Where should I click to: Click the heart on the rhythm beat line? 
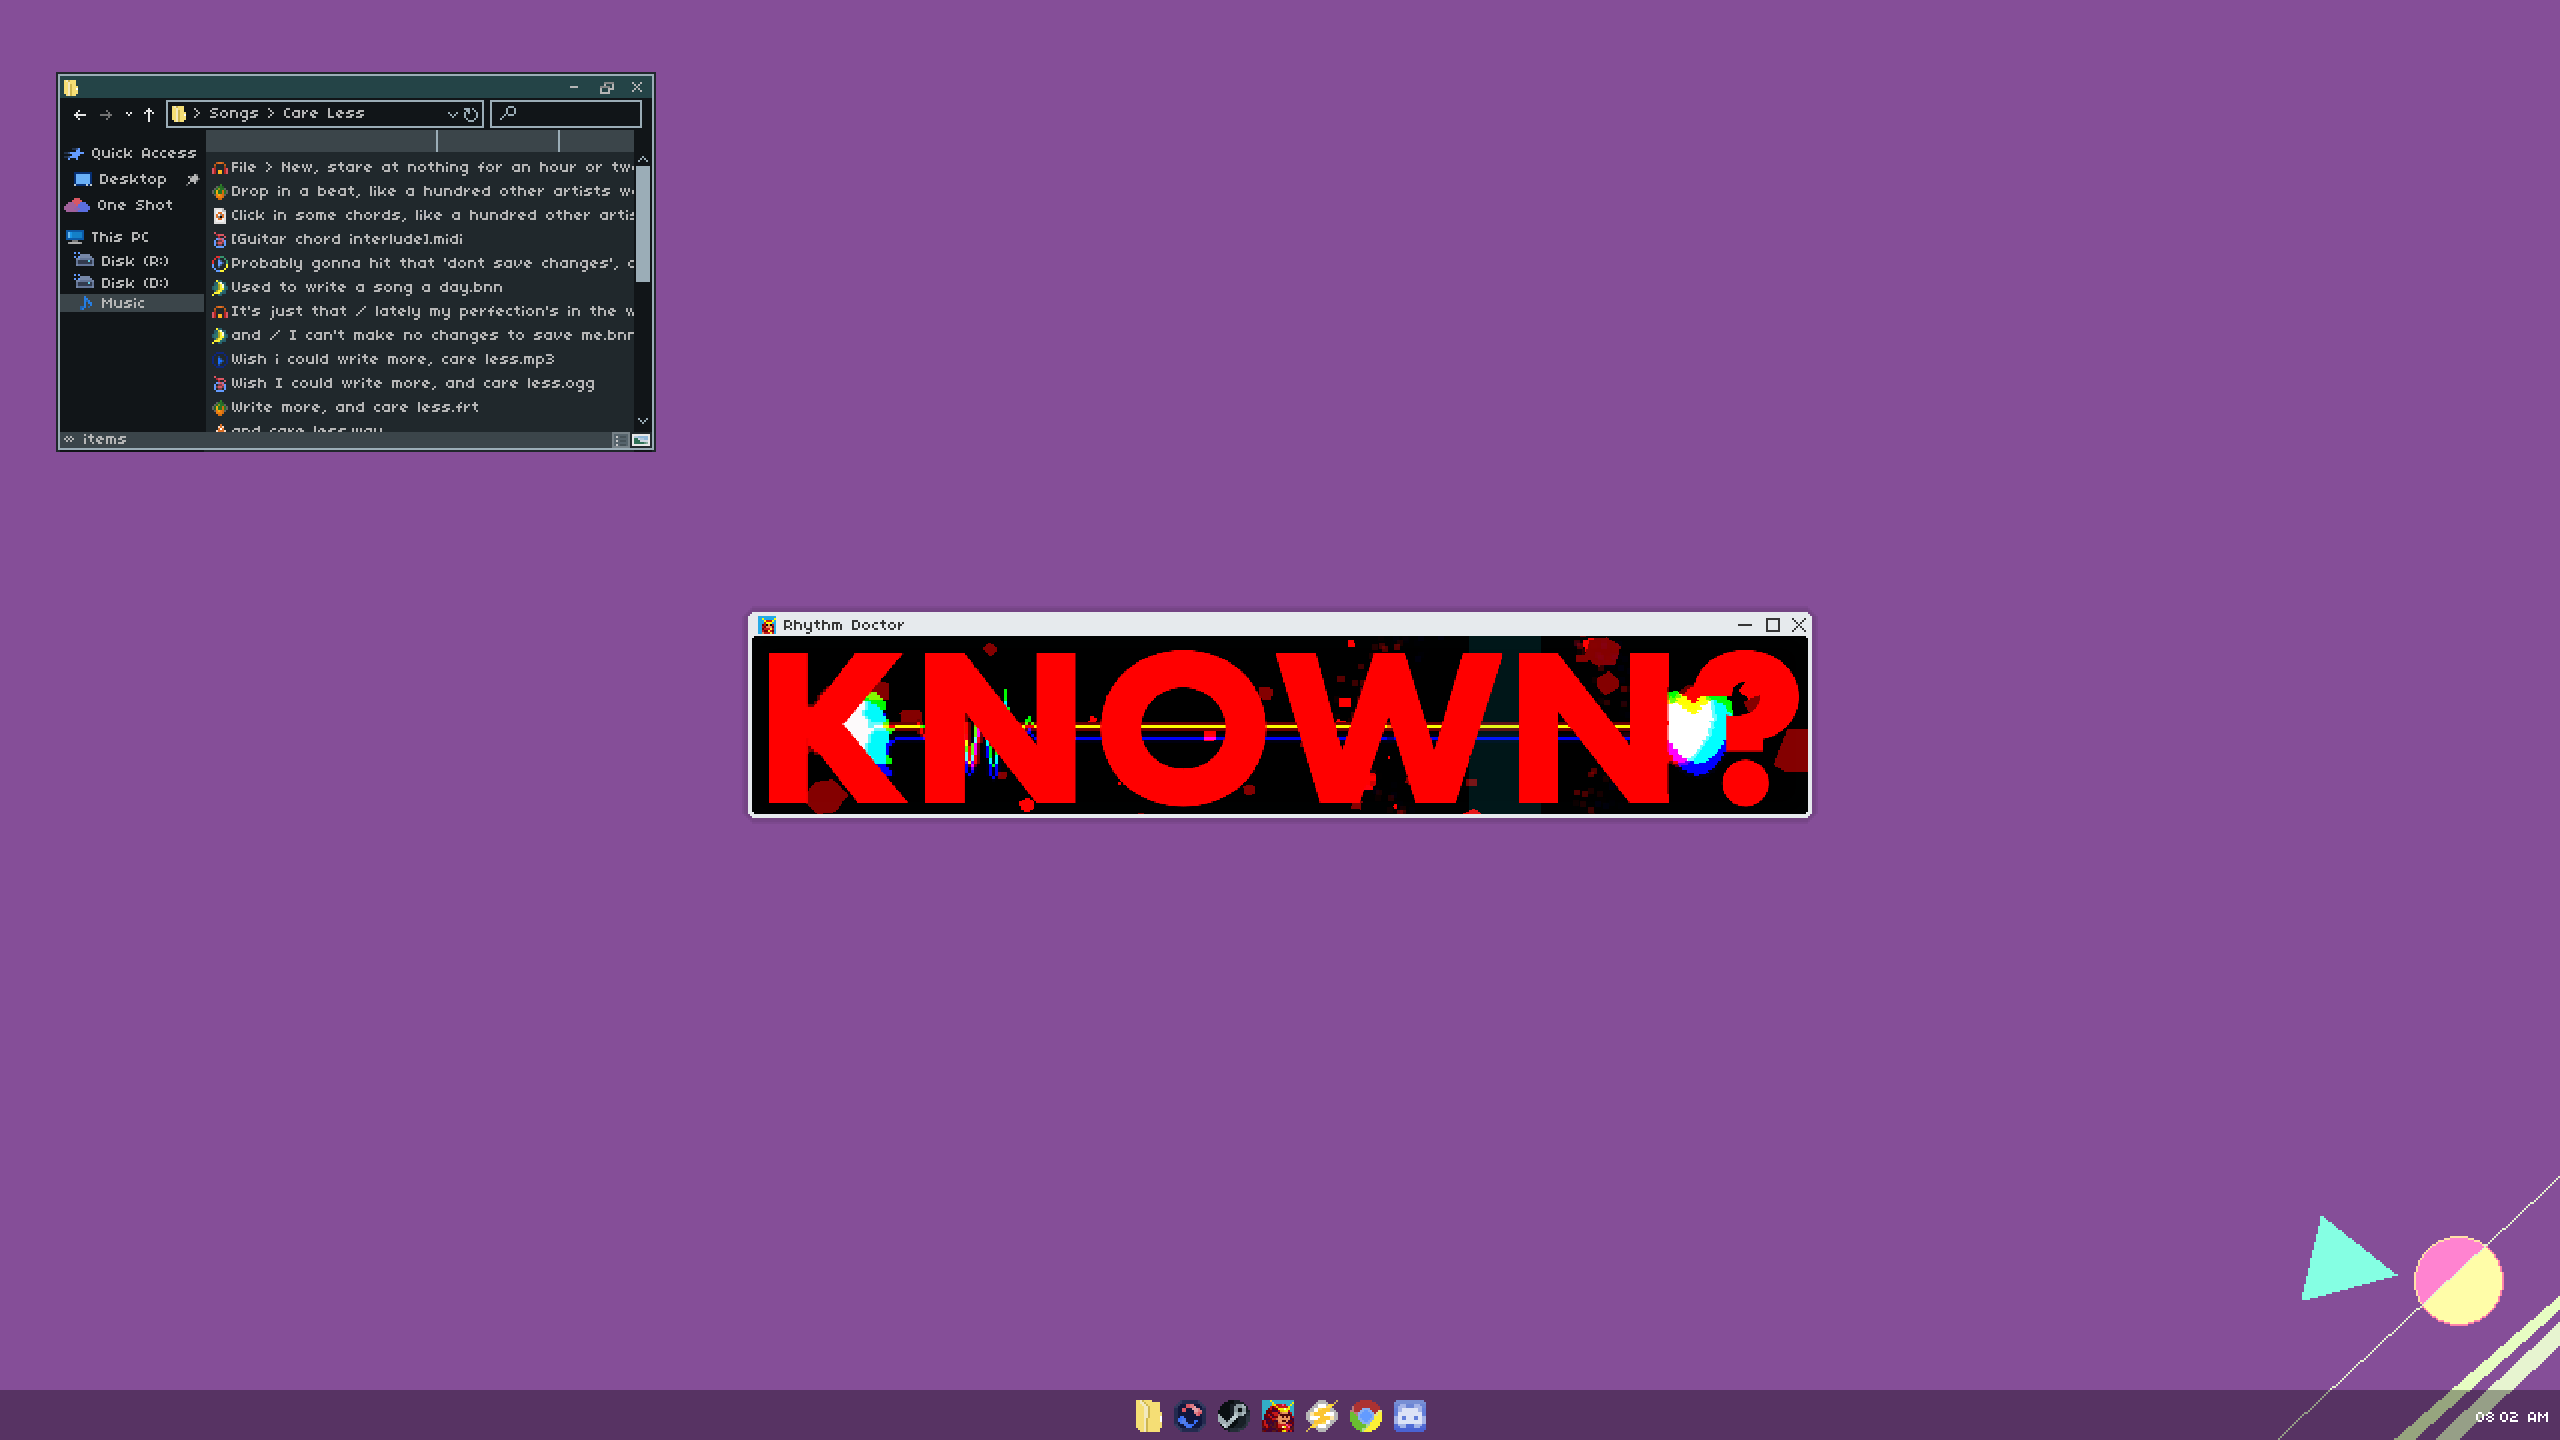[1697, 732]
